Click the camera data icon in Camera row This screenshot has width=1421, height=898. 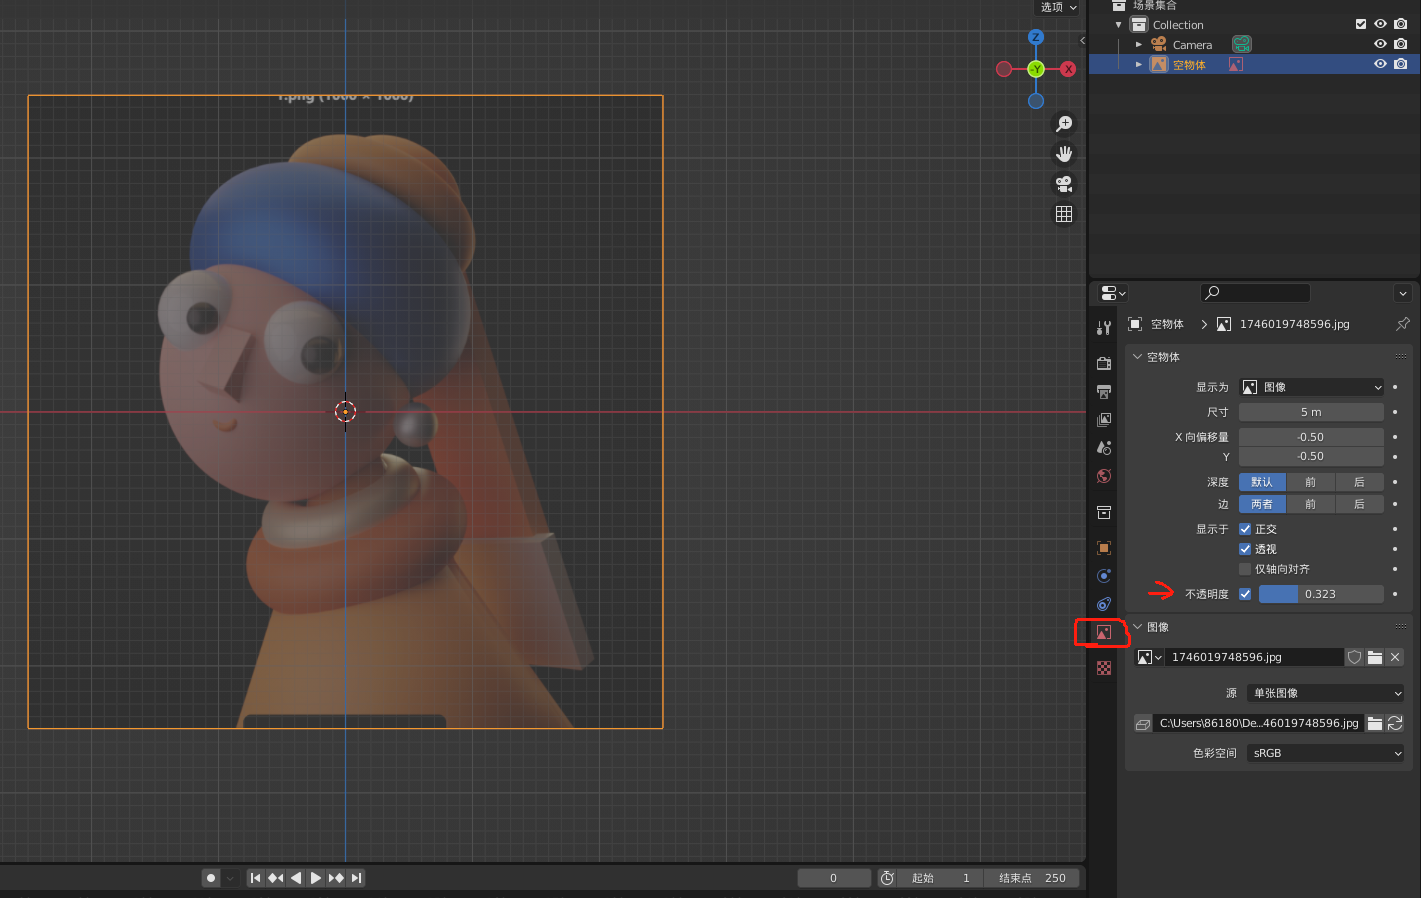[1241, 44]
